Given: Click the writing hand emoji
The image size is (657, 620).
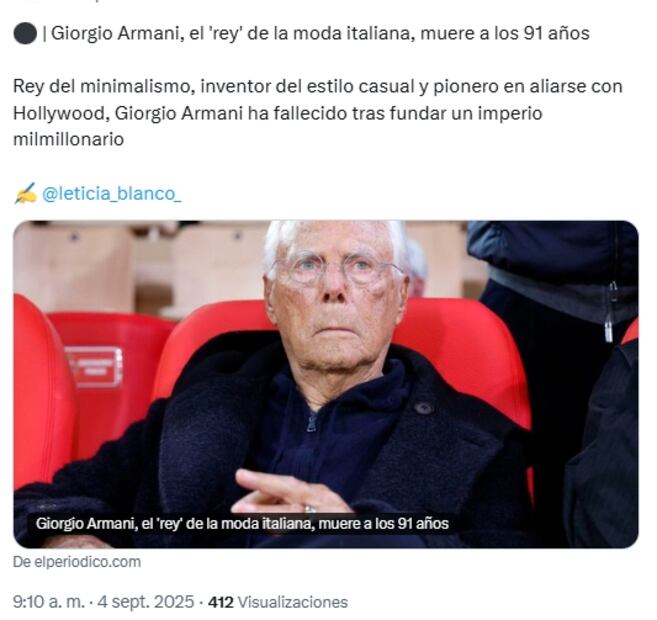Looking at the screenshot, I should pyautogui.click(x=25, y=194).
